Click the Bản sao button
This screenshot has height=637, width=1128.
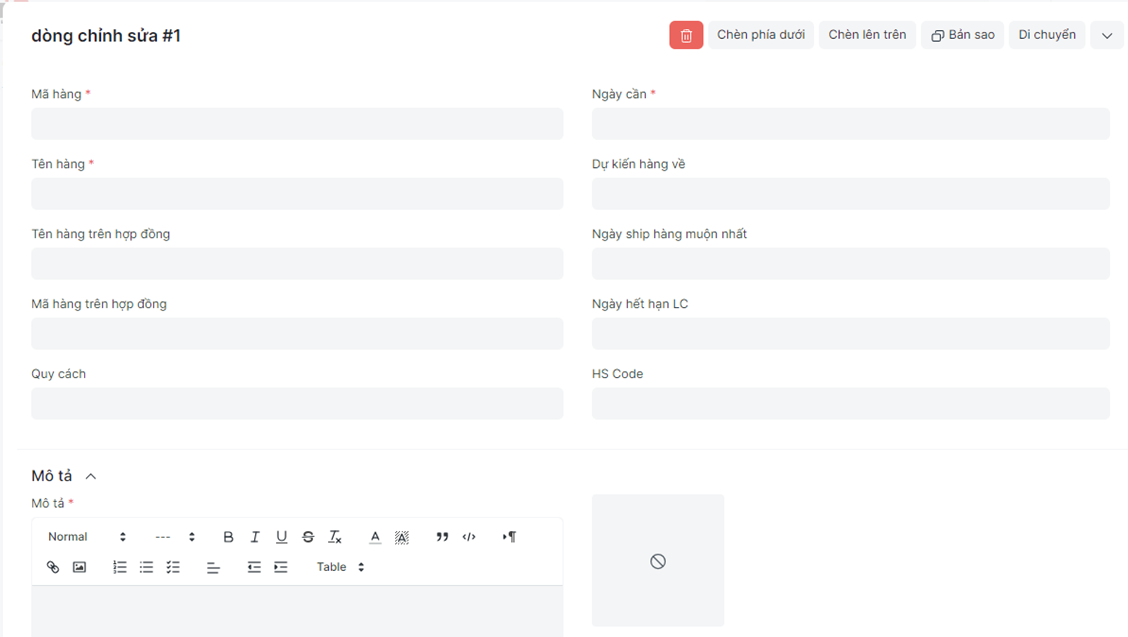pos(962,35)
